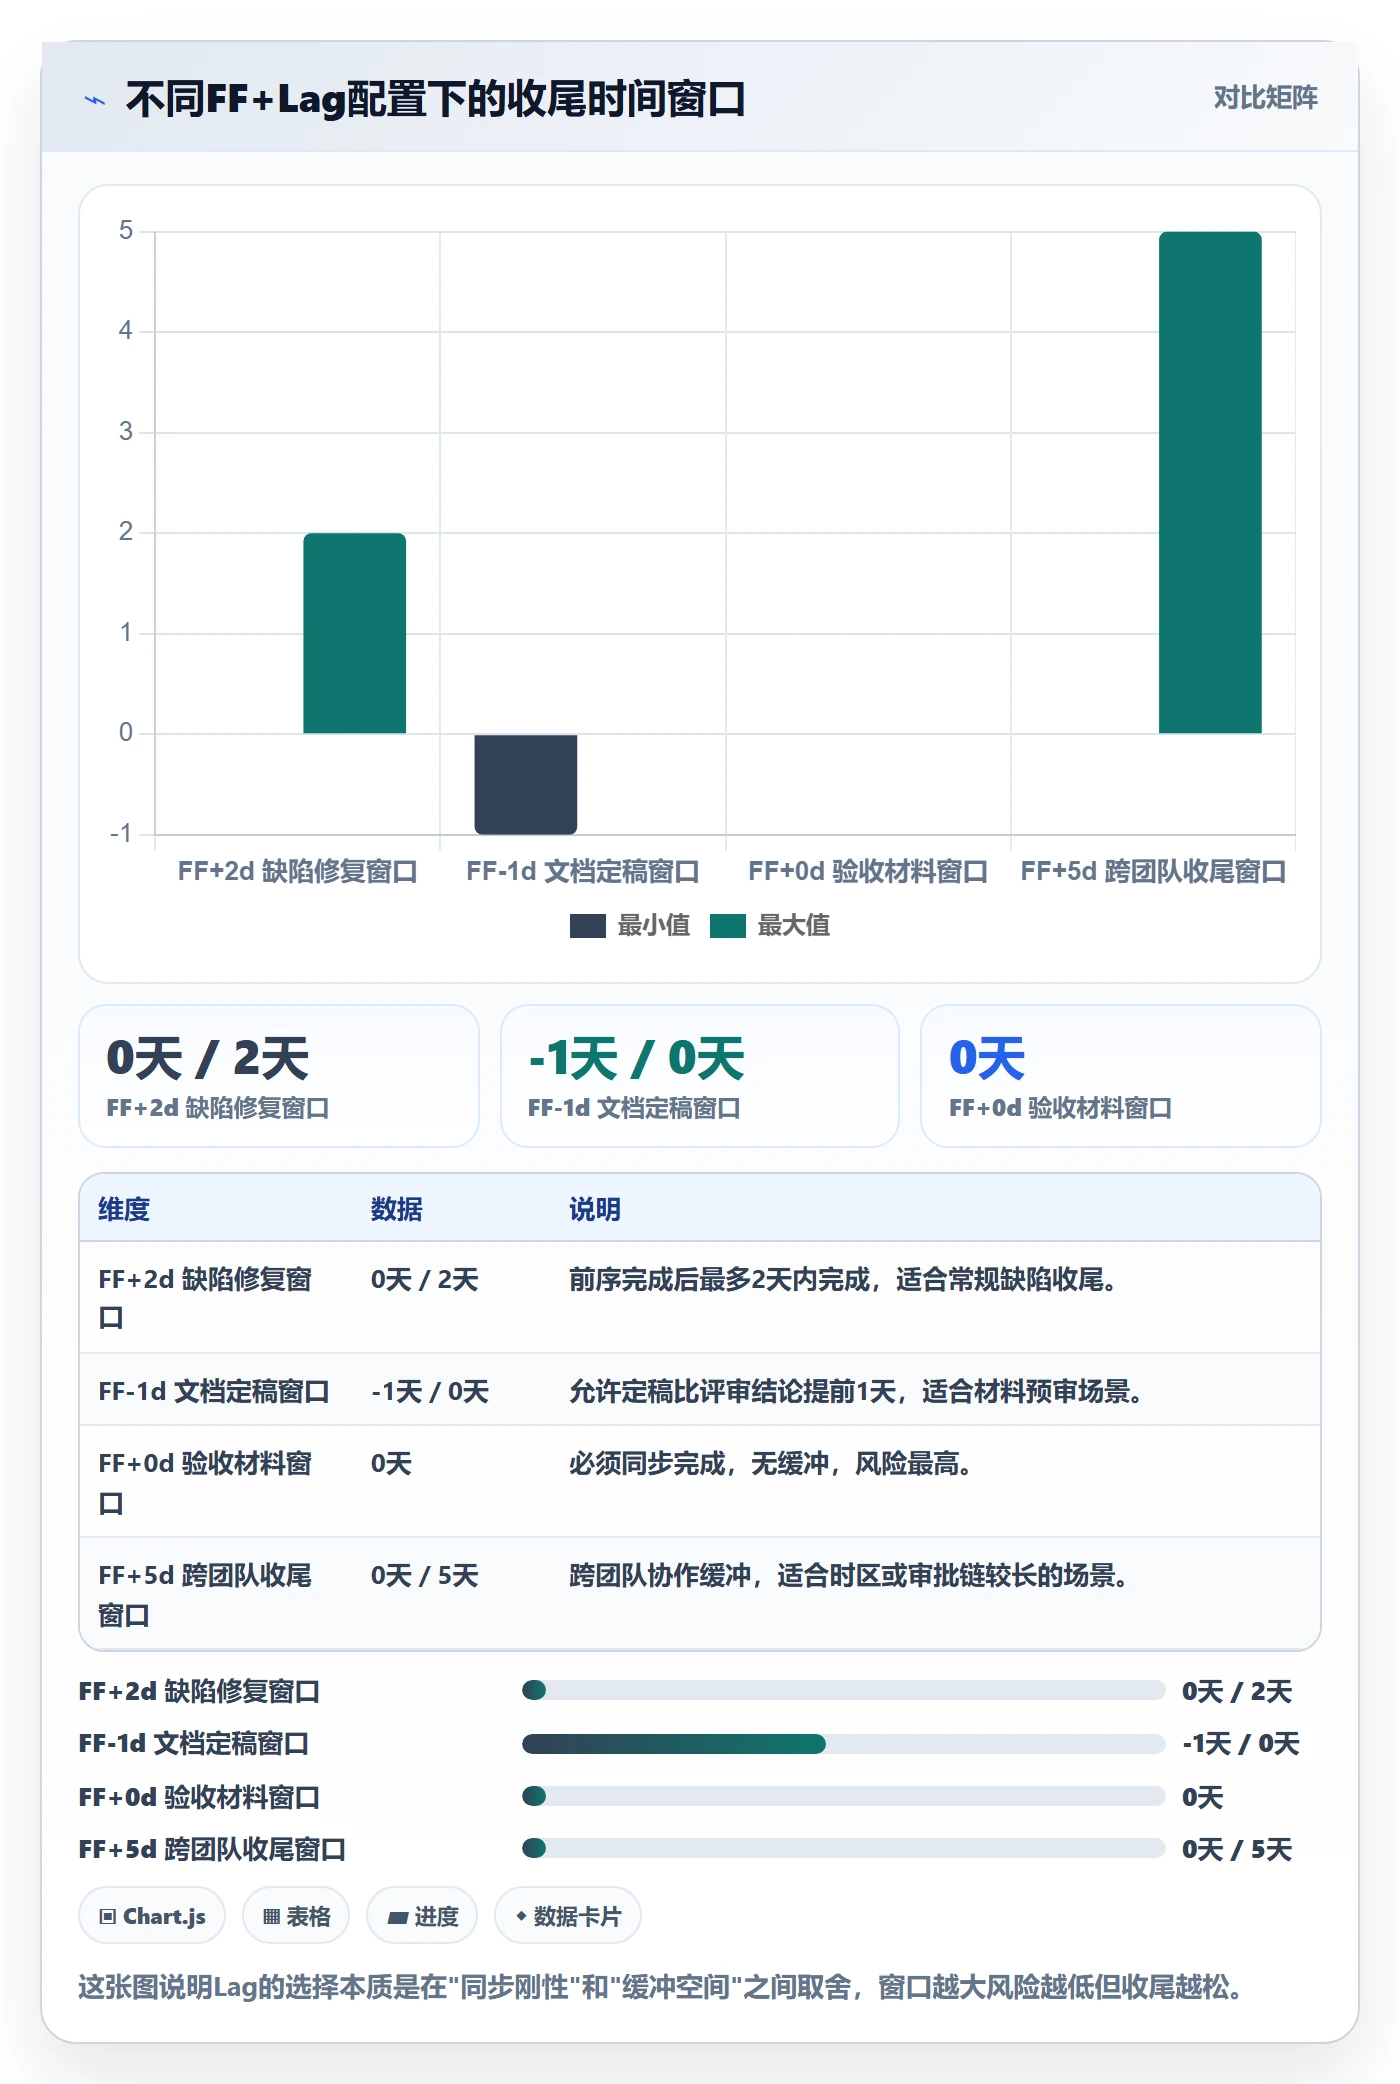
Task: Toggle the 最小值 legend swatch
Action: (587, 926)
